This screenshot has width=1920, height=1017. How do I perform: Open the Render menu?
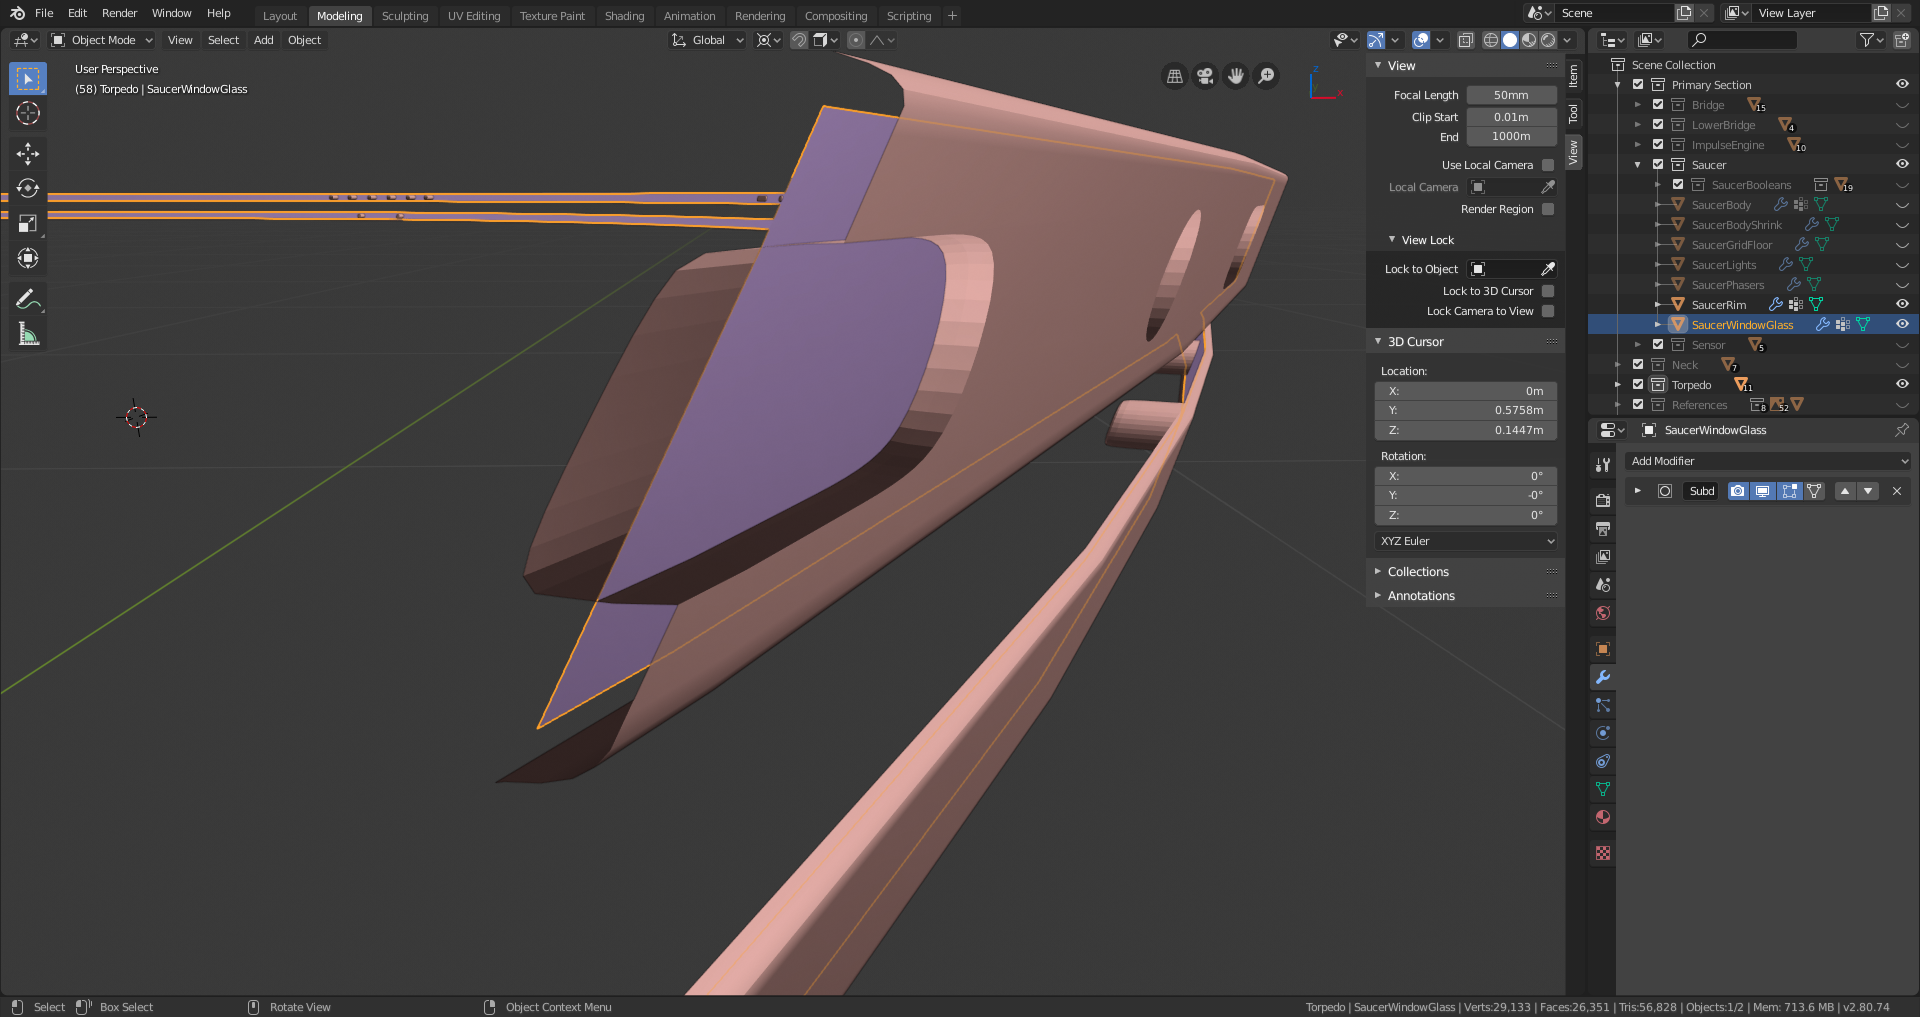click(x=119, y=13)
